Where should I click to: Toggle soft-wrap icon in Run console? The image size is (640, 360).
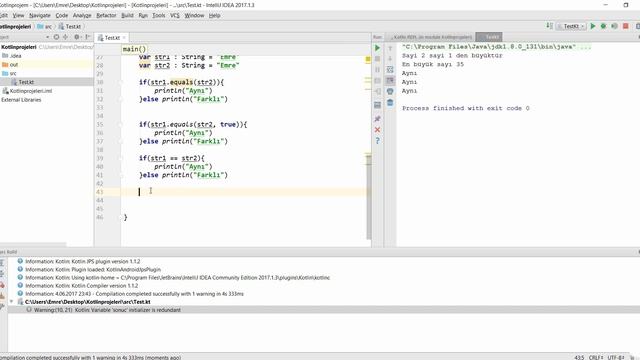point(390,70)
